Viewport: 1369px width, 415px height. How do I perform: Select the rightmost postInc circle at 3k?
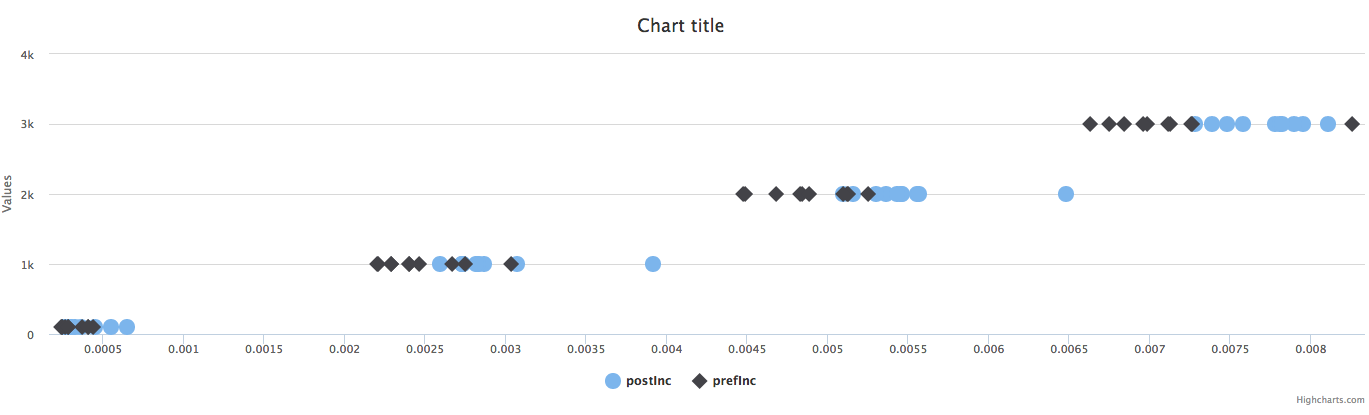pyautogui.click(x=1328, y=124)
